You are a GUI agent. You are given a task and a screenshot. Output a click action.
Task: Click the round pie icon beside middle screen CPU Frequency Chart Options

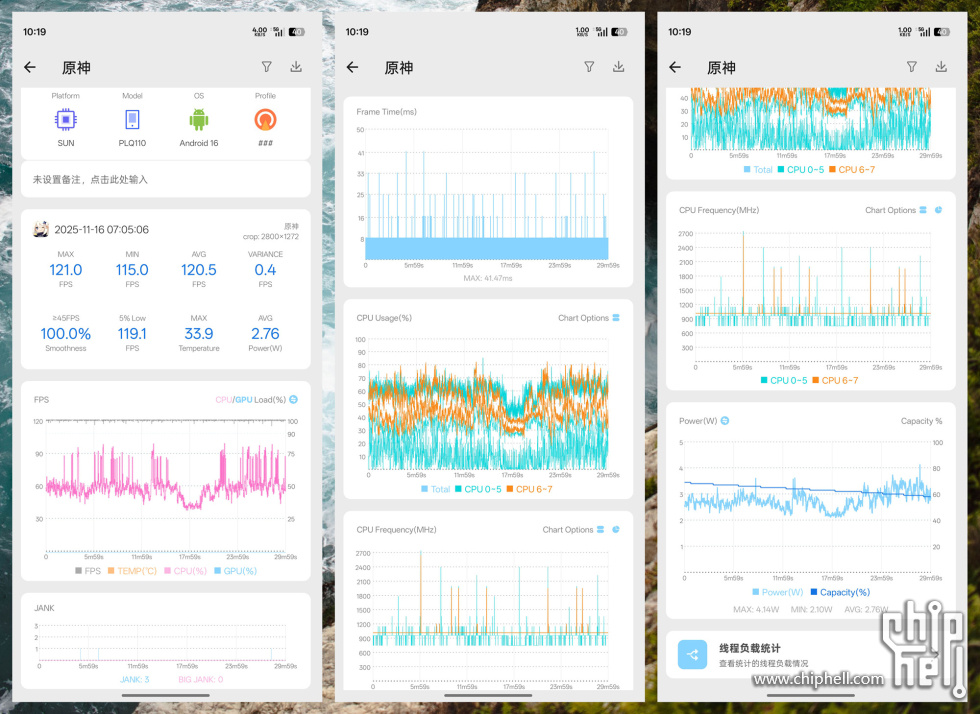click(616, 530)
